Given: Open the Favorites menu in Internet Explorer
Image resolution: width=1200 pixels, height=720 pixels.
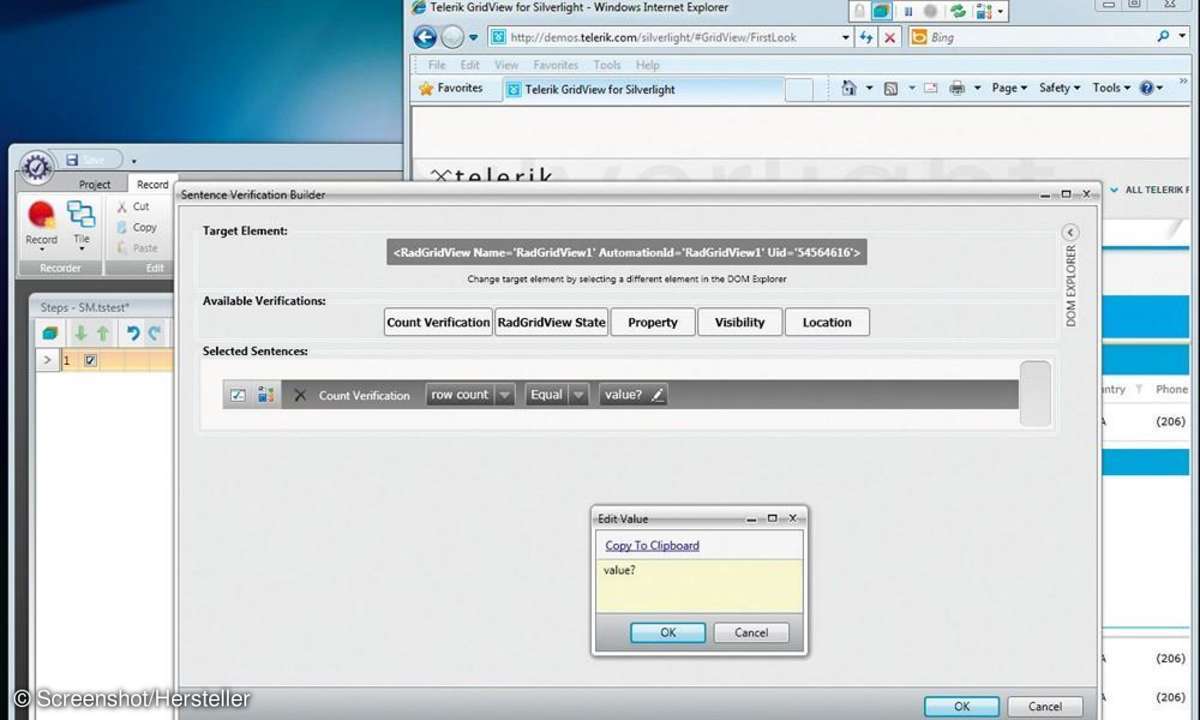Looking at the screenshot, I should coord(556,65).
